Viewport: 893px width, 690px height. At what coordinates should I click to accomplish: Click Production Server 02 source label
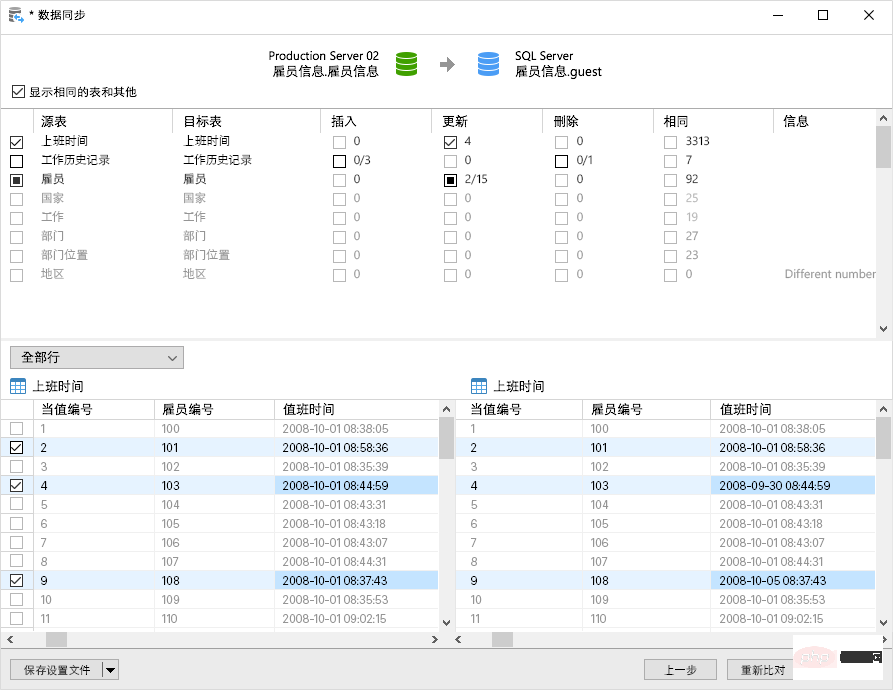[323, 56]
